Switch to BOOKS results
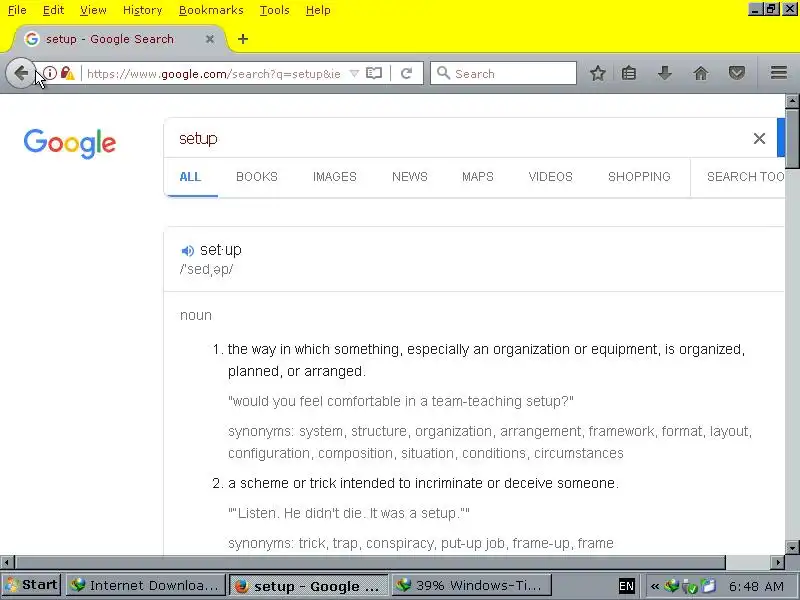Screen dimensions: 800x600 [257, 177]
